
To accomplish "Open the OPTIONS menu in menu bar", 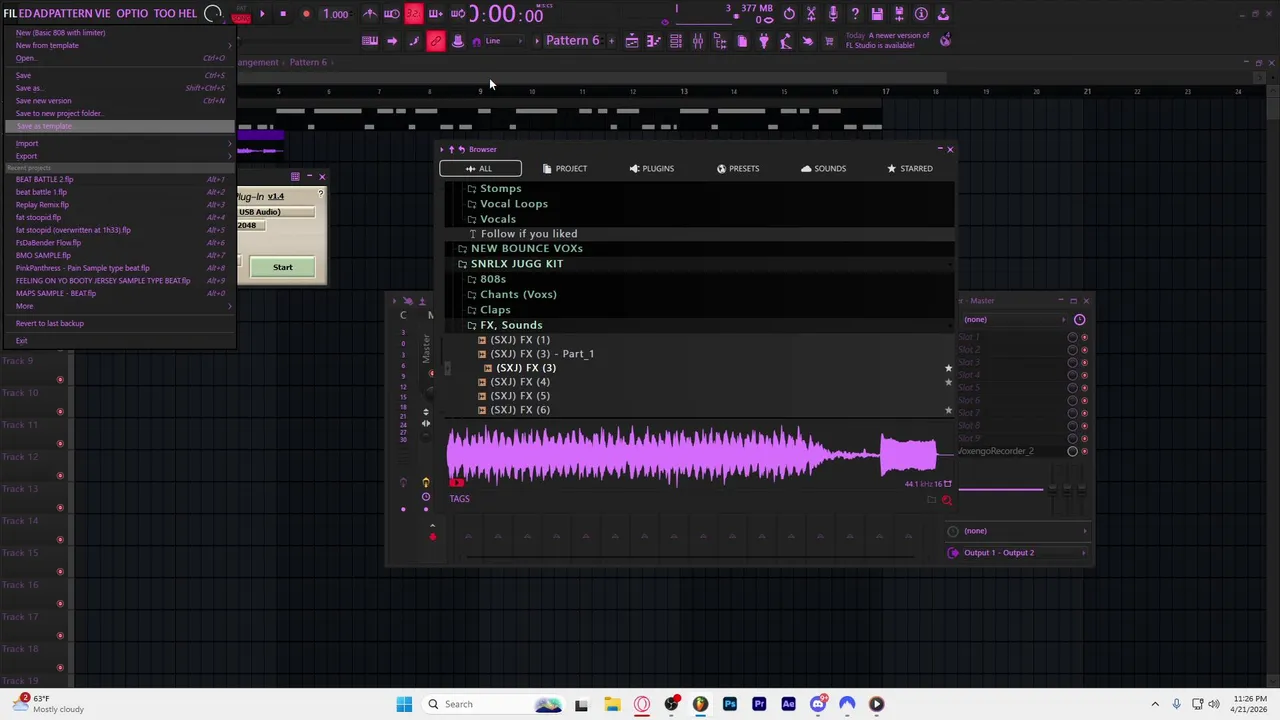I will (132, 14).
